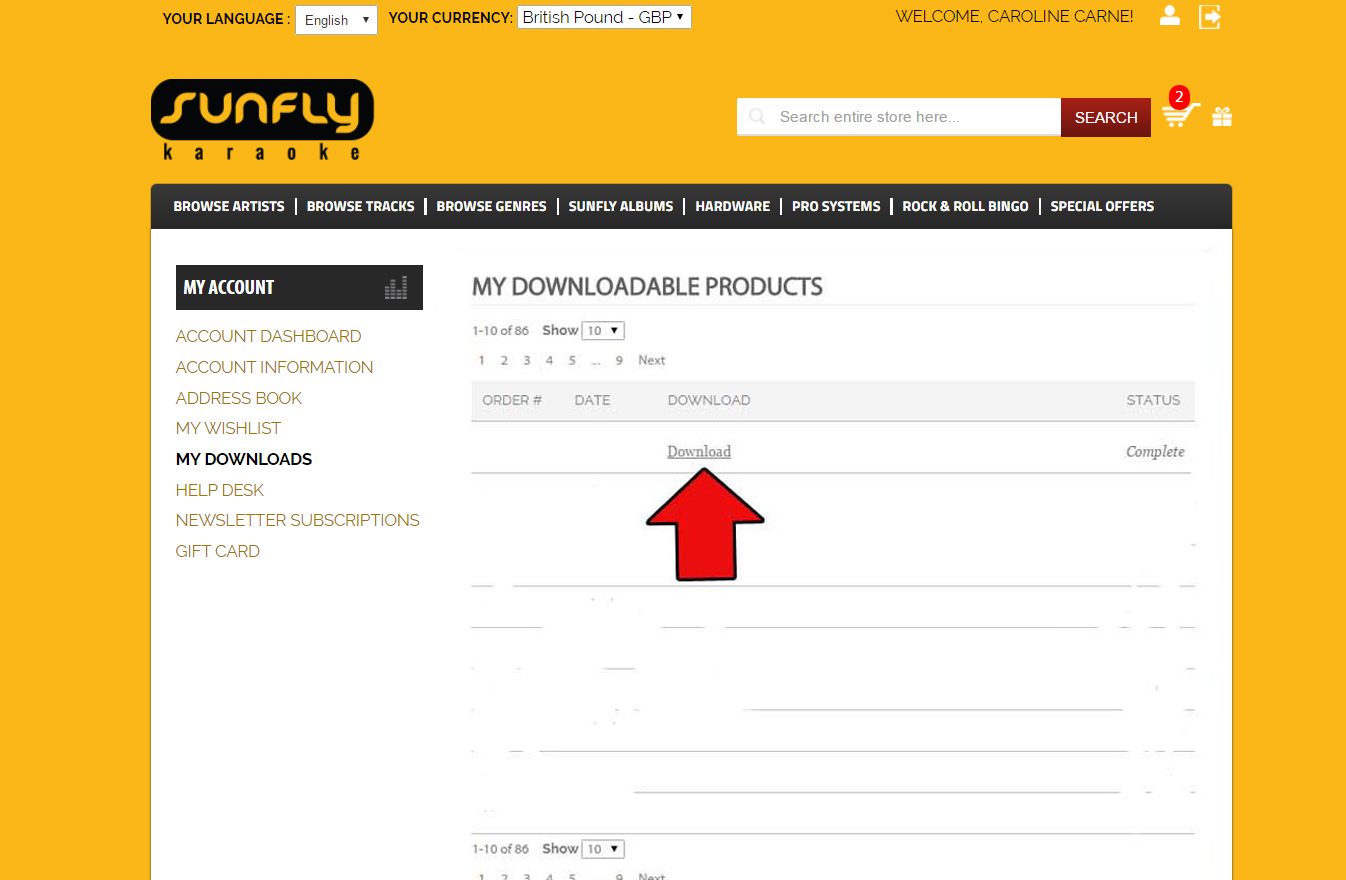Click the equalizer icon in My Account header
The height and width of the screenshot is (880, 1346).
[x=396, y=288]
